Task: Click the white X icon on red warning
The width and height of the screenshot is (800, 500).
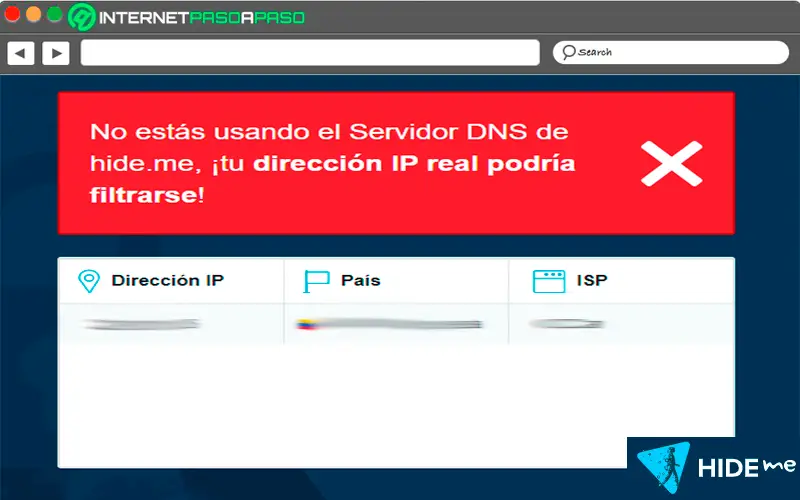Action: (671, 164)
